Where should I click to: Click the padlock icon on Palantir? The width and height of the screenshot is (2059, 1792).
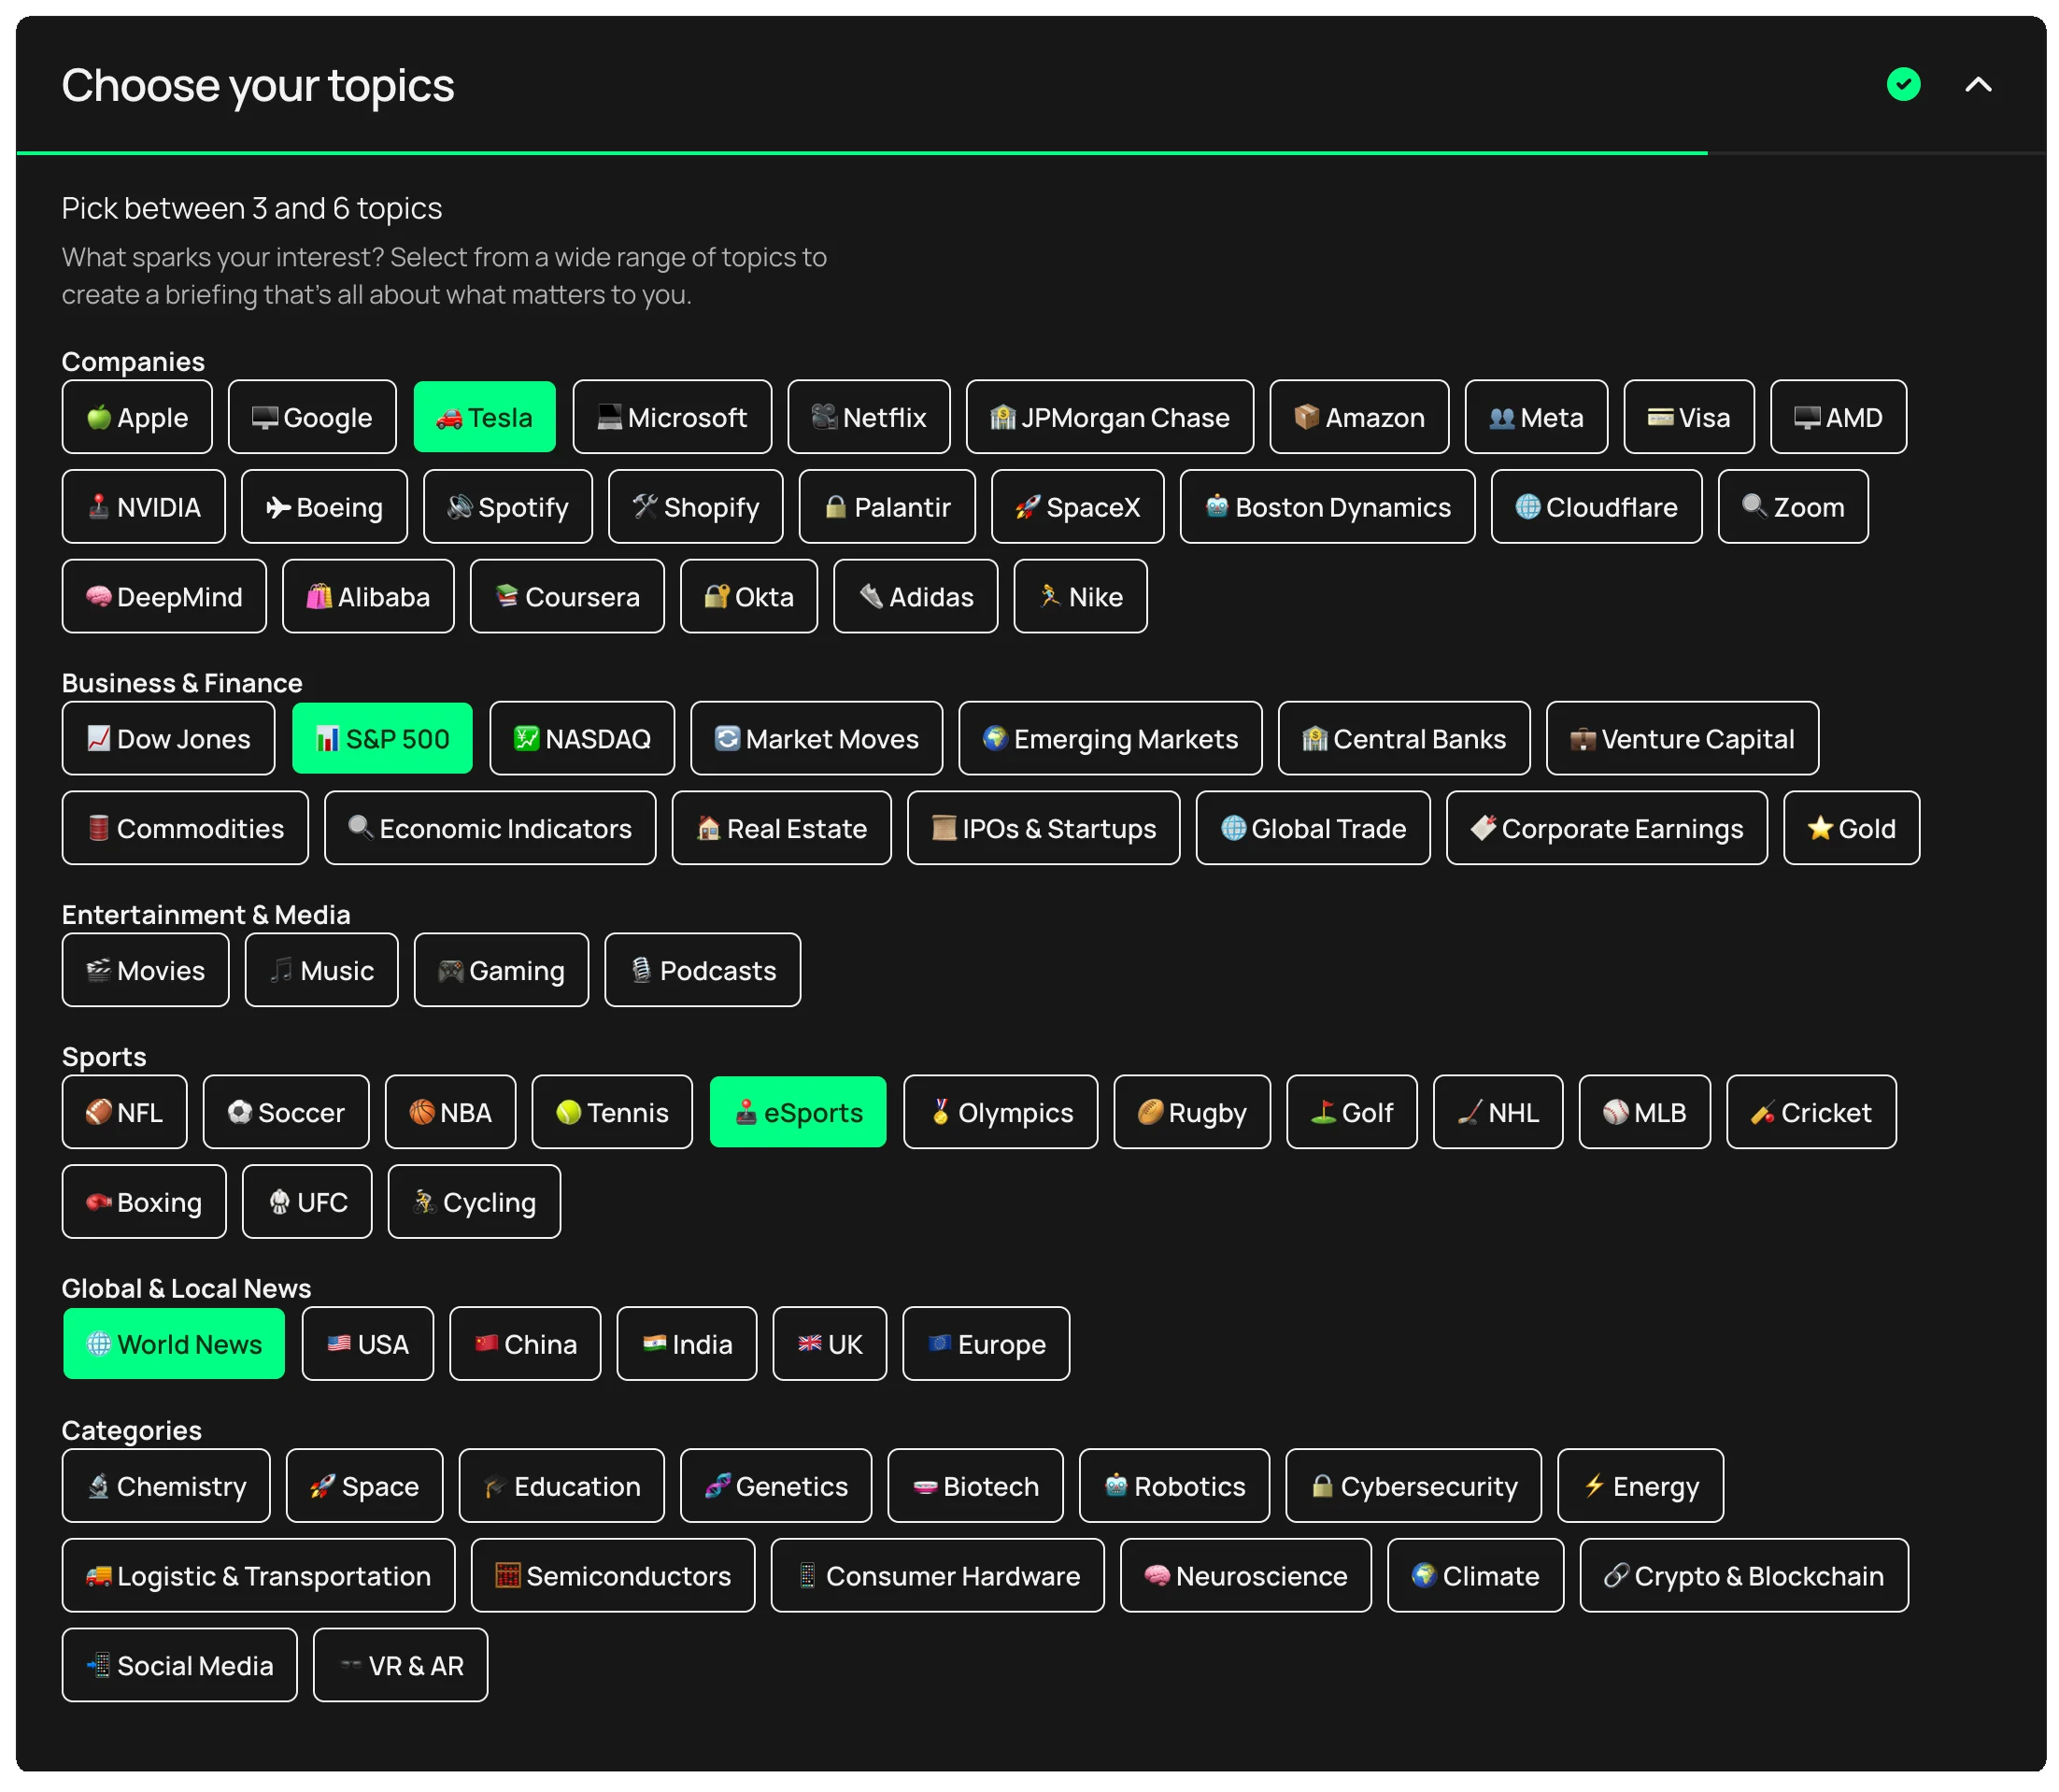pos(835,507)
